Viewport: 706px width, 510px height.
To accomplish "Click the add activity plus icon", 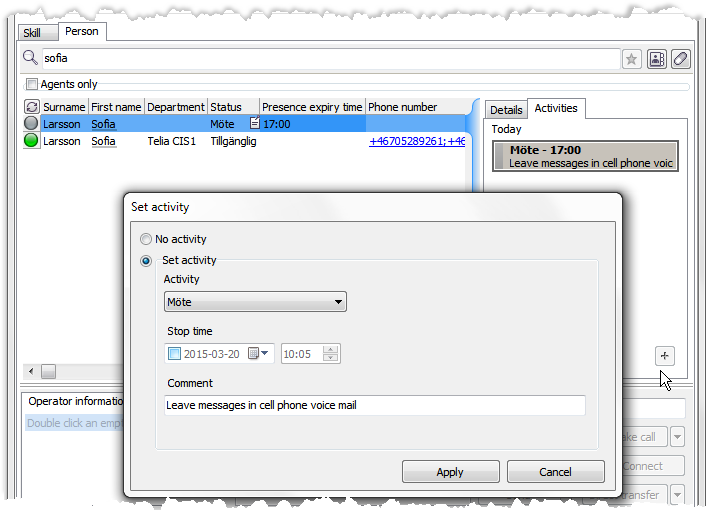I will pyautogui.click(x=666, y=355).
